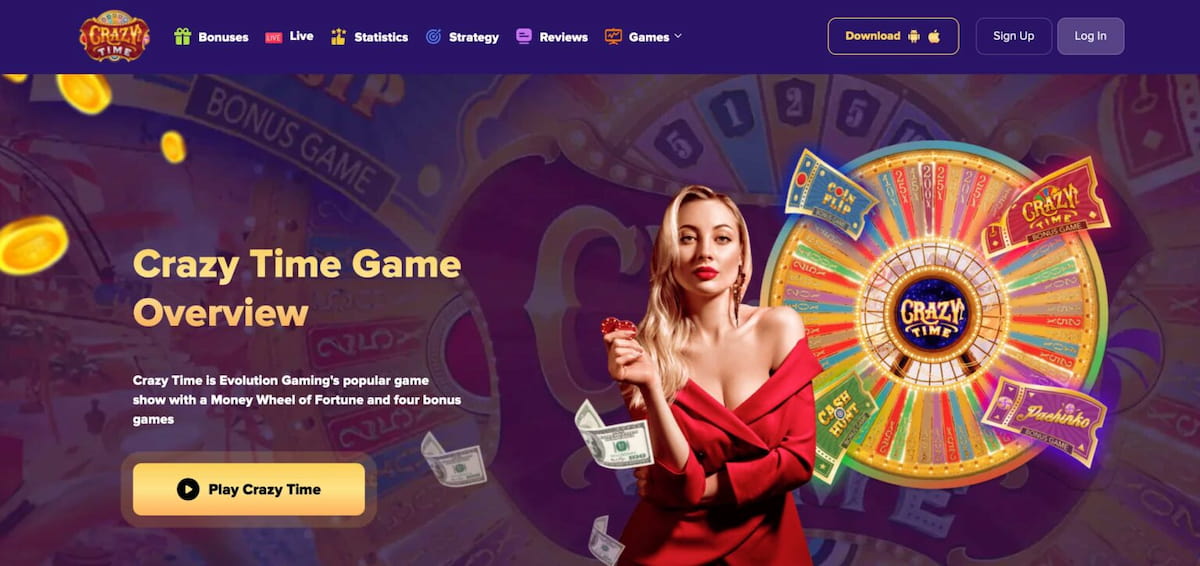Click the Android icon in Download button
1200x566 pixels.
click(x=913, y=36)
